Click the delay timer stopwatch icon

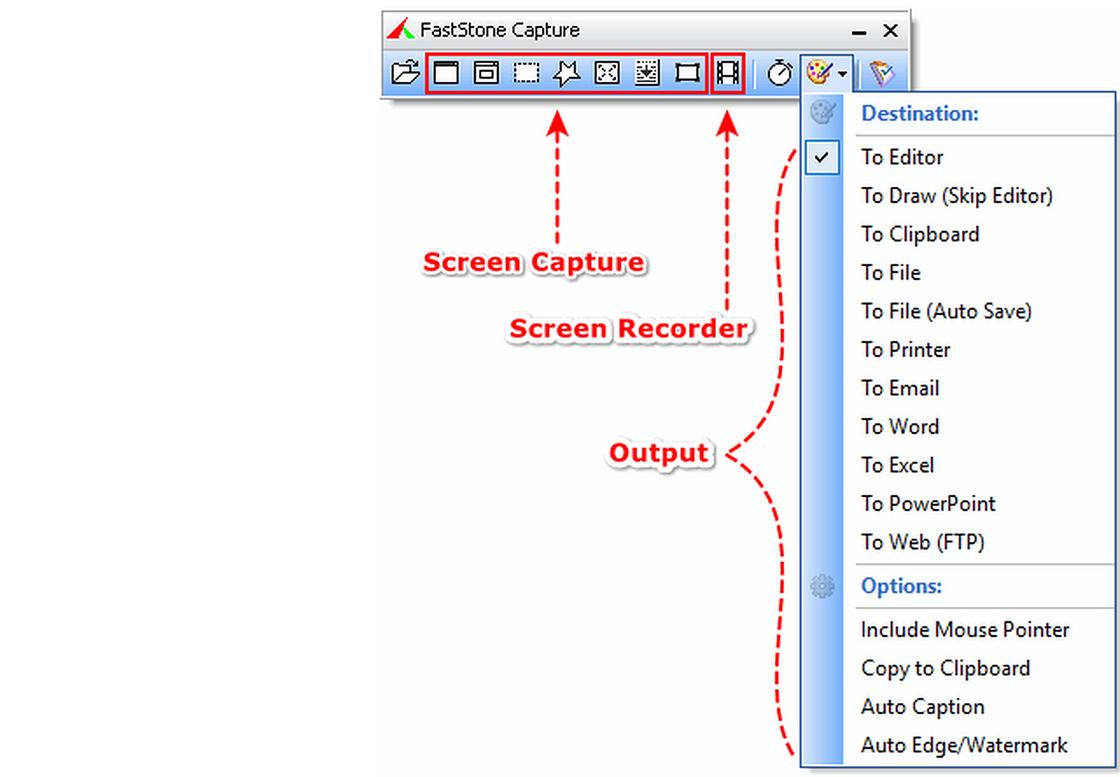coord(779,73)
